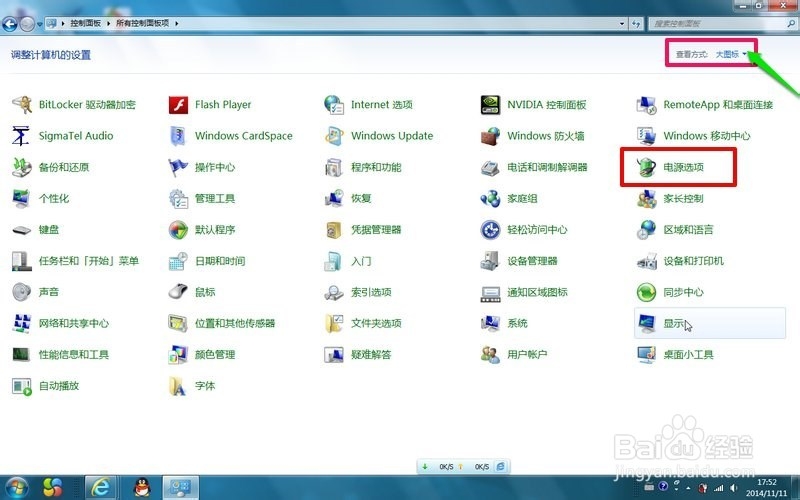This screenshot has height=500, width=800.
Task: Open 凭据管理器 icon
Action: 334,230
